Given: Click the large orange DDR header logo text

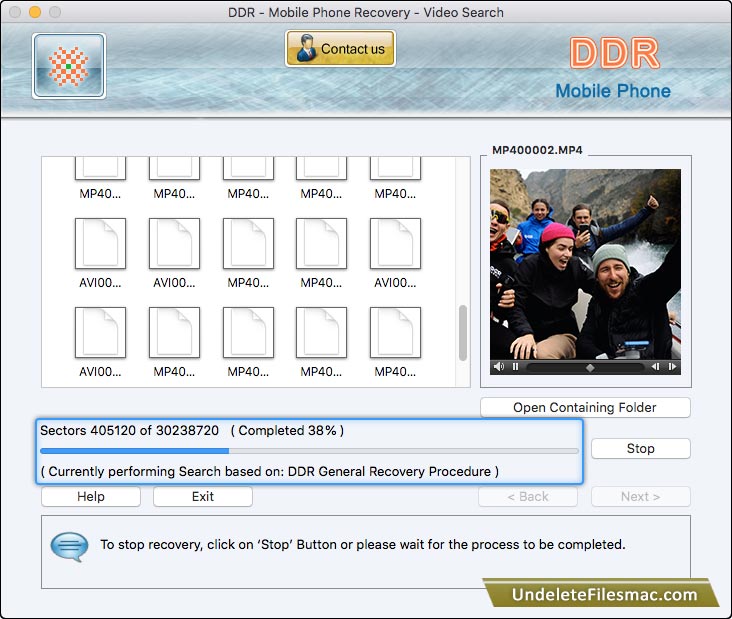Looking at the screenshot, I should tap(614, 53).
